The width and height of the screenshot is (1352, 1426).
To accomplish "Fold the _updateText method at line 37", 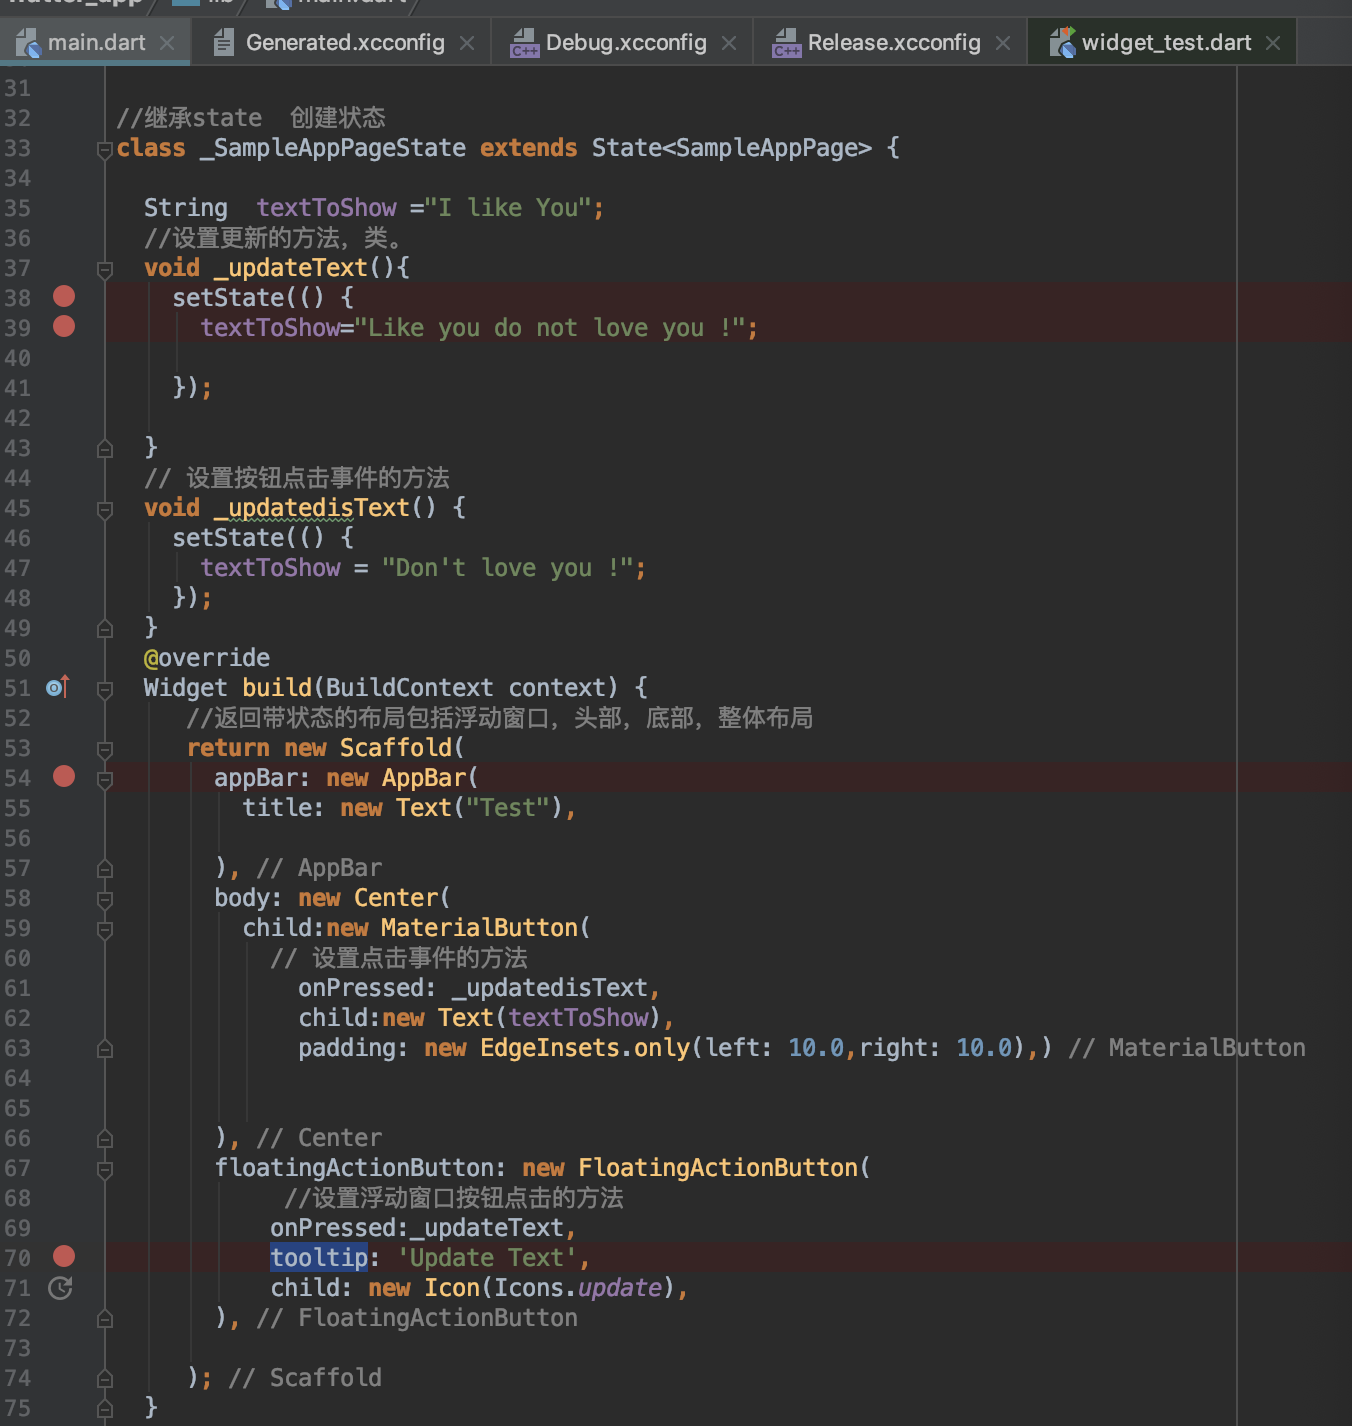I will (x=104, y=270).
